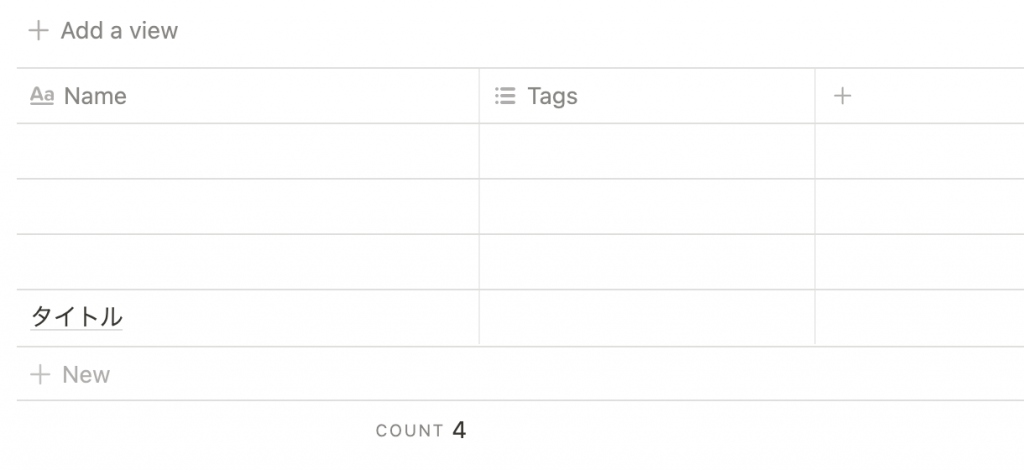Select the Tags cell in タイトル row
Screen dimensions: 1024x470
coord(647,318)
